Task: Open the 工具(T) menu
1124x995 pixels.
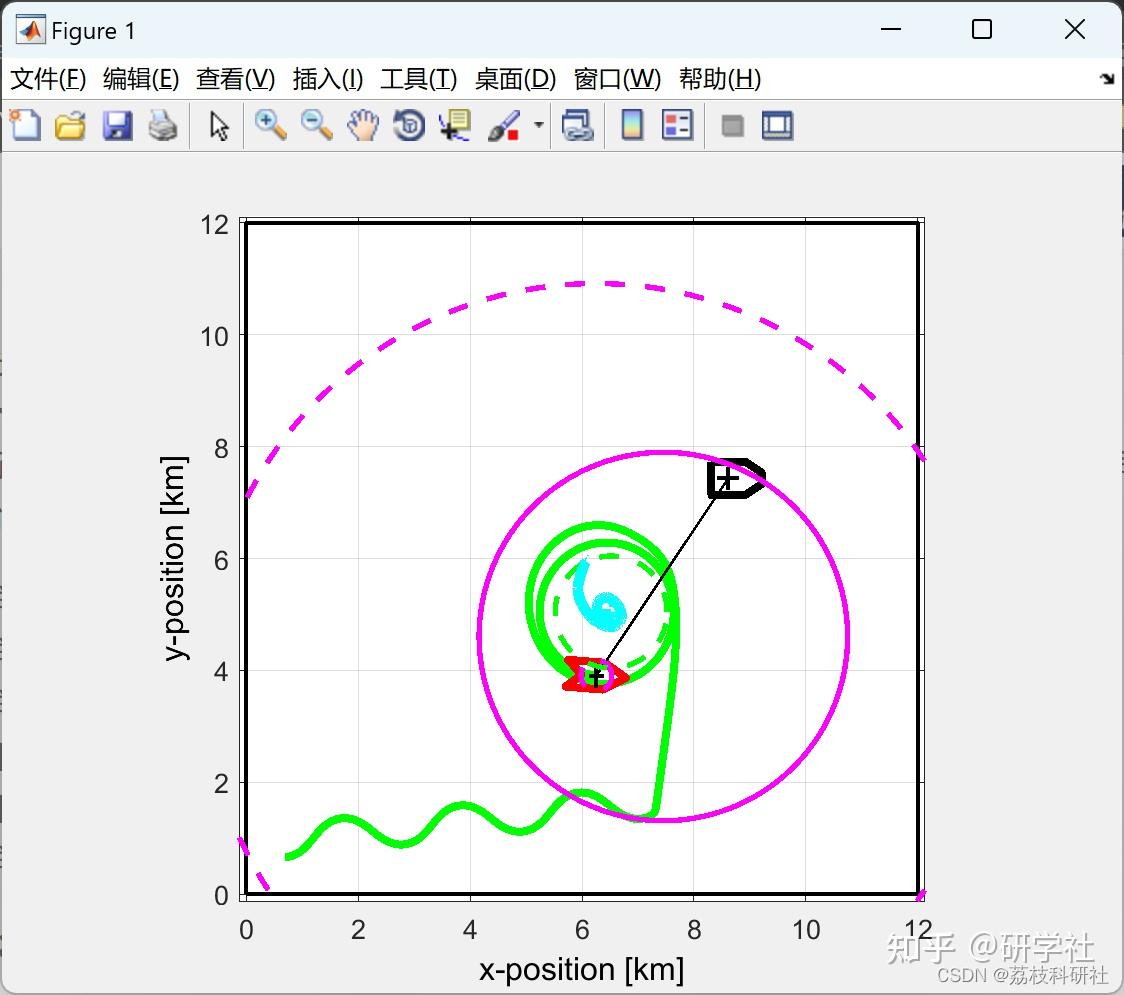Action: 419,79
